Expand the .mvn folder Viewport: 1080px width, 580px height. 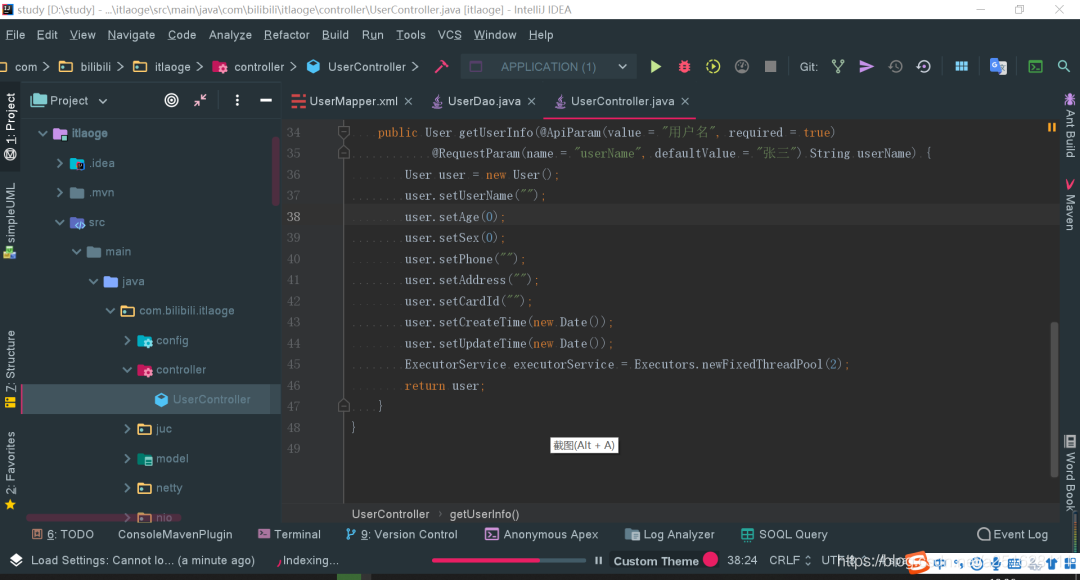(x=60, y=193)
